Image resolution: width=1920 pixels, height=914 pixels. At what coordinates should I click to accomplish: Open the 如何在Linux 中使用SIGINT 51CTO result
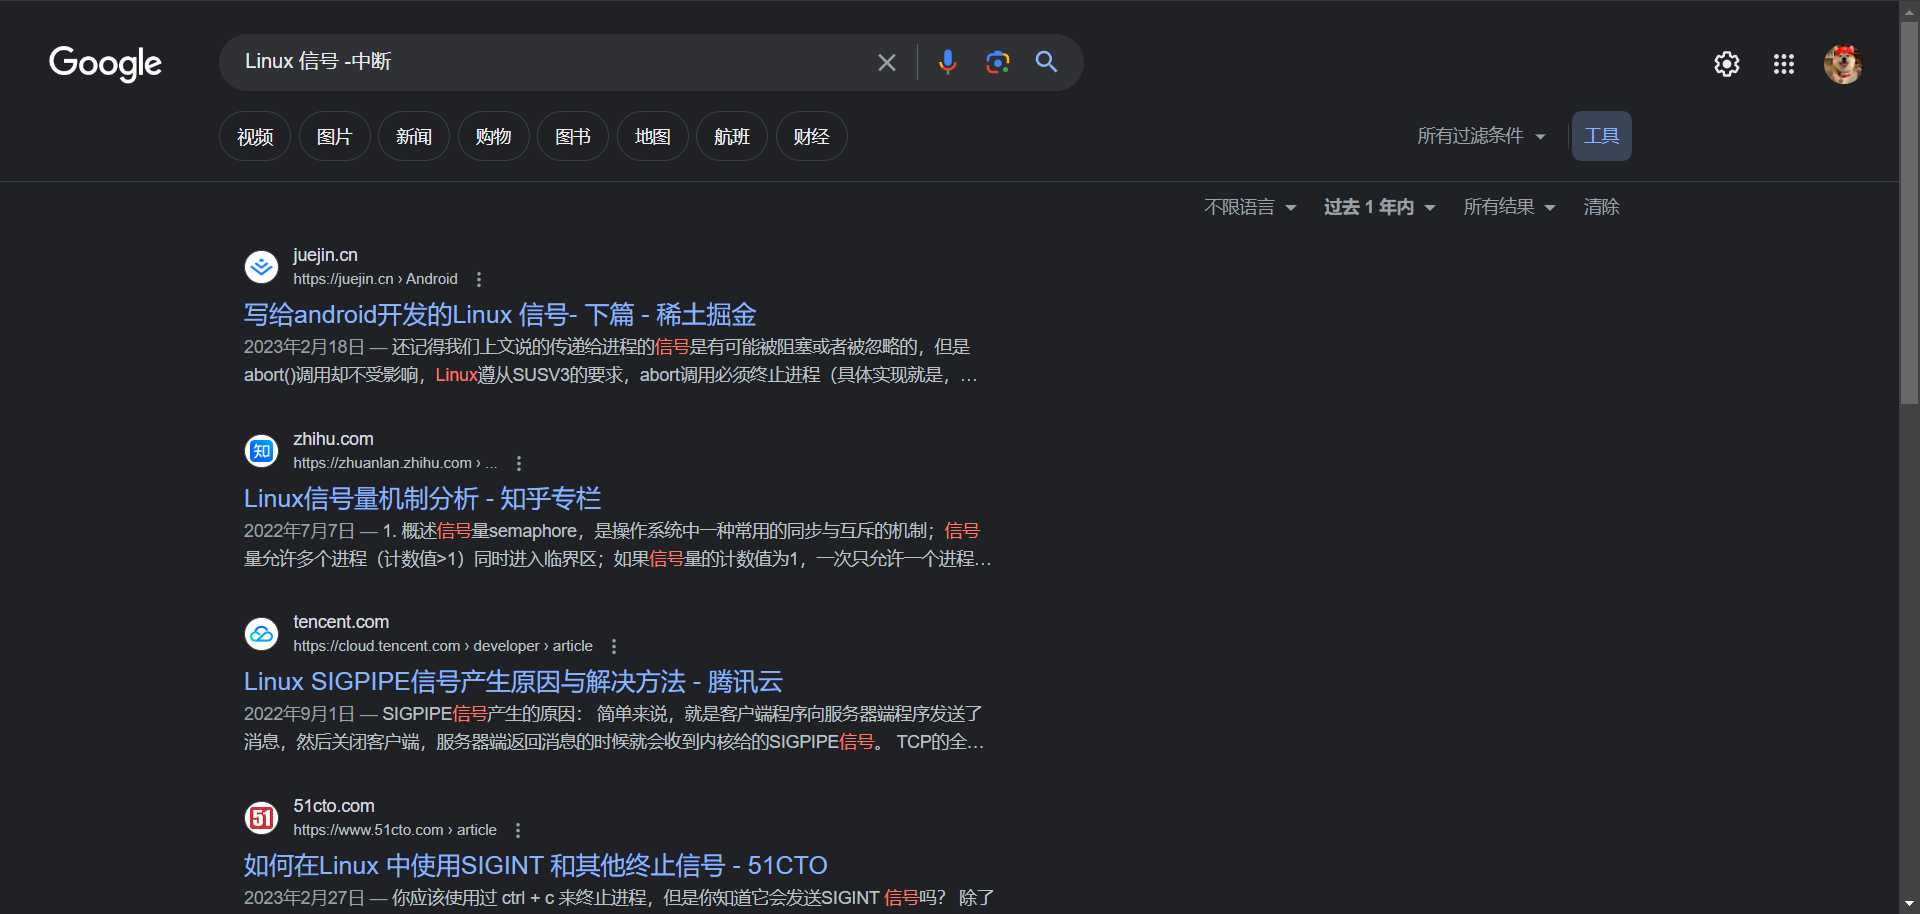536,865
